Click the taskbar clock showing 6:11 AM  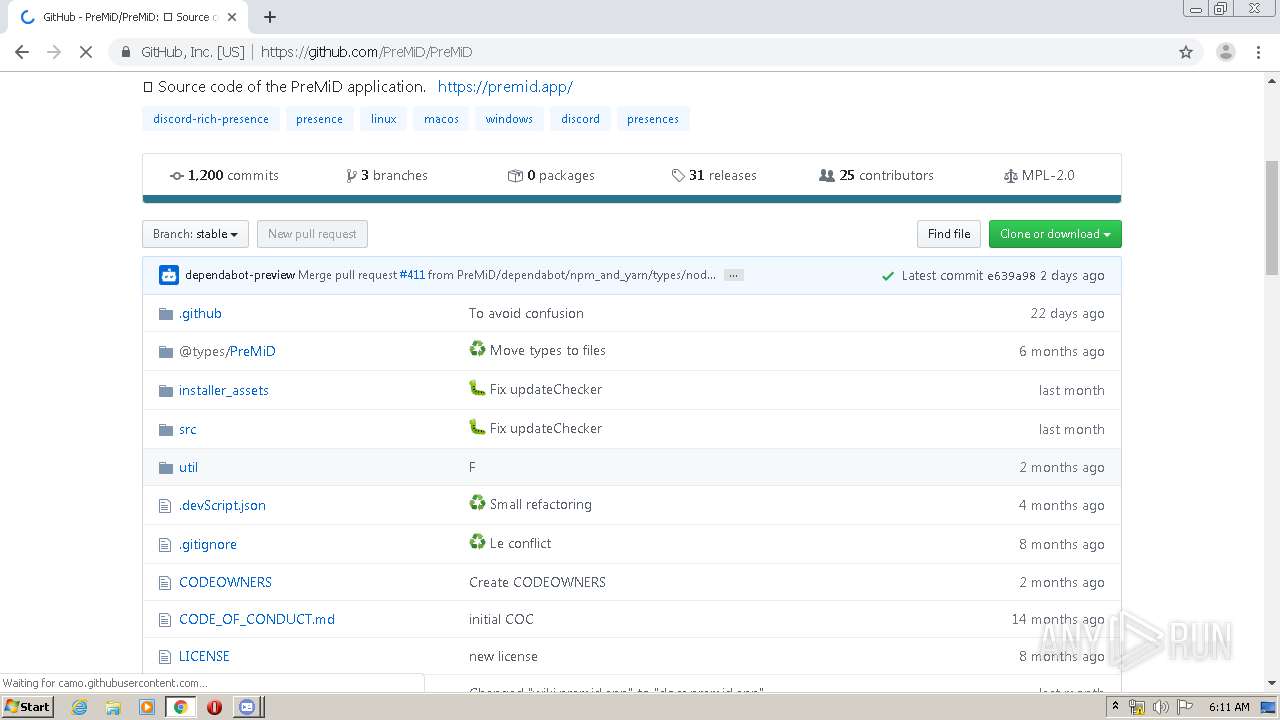tap(1229, 707)
